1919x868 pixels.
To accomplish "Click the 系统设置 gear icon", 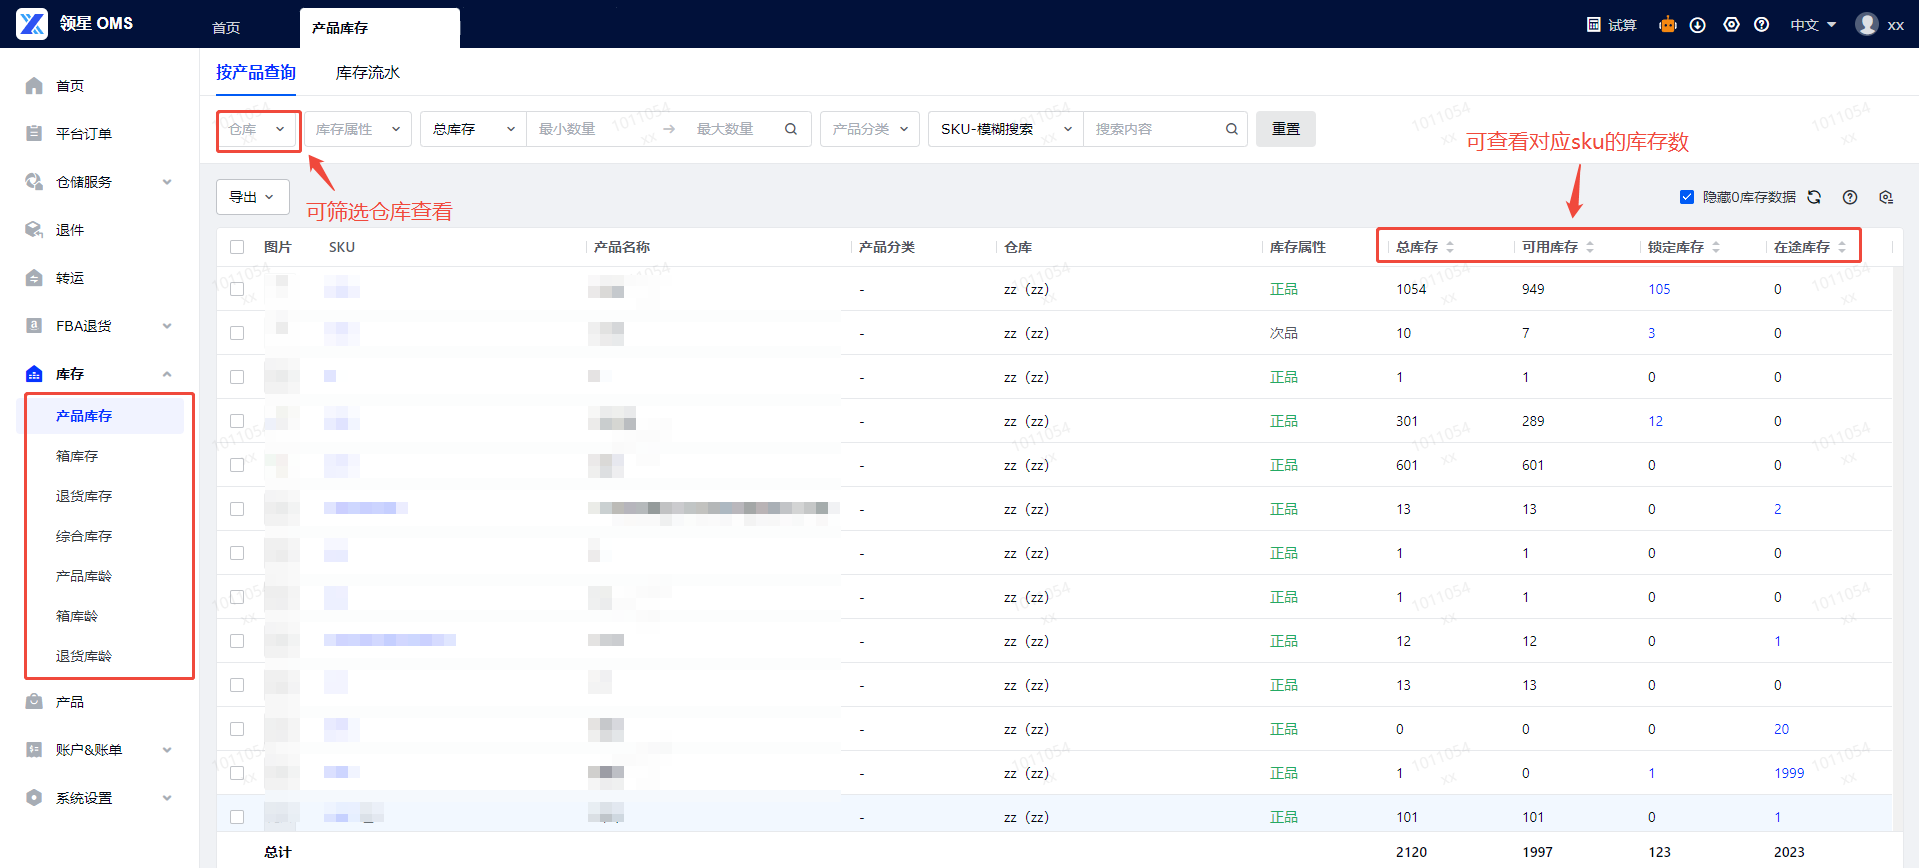I will pos(34,798).
